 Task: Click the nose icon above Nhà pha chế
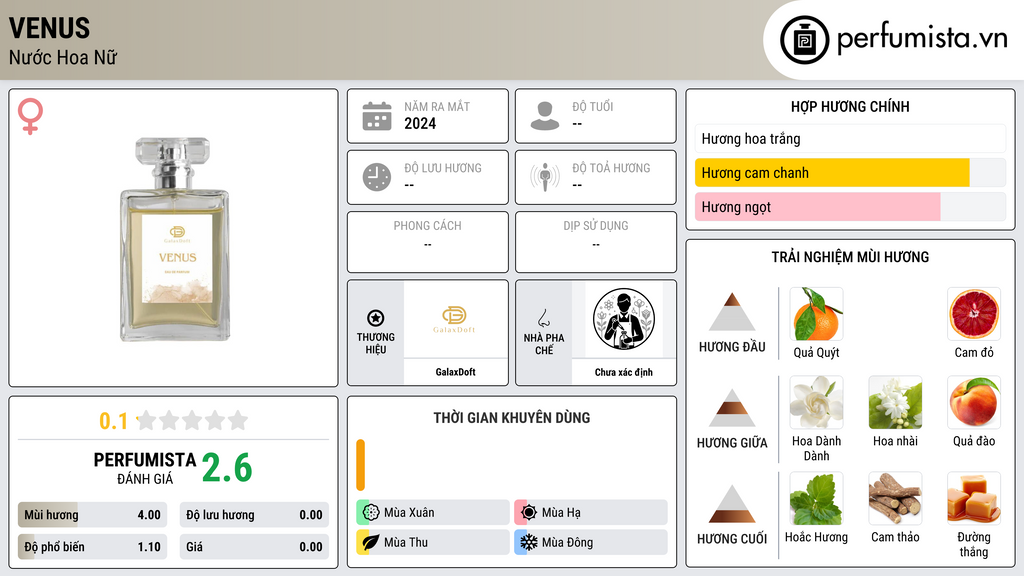click(x=543, y=318)
